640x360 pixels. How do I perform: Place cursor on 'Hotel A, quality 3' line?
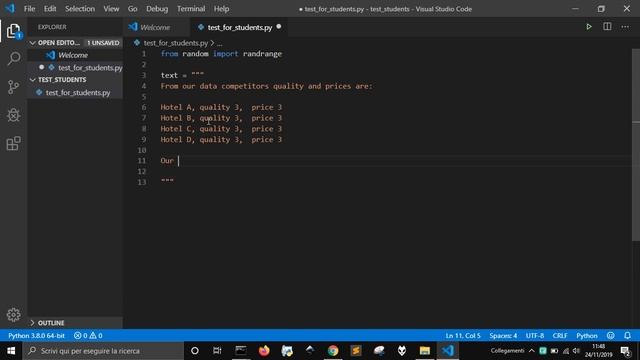(x=221, y=107)
